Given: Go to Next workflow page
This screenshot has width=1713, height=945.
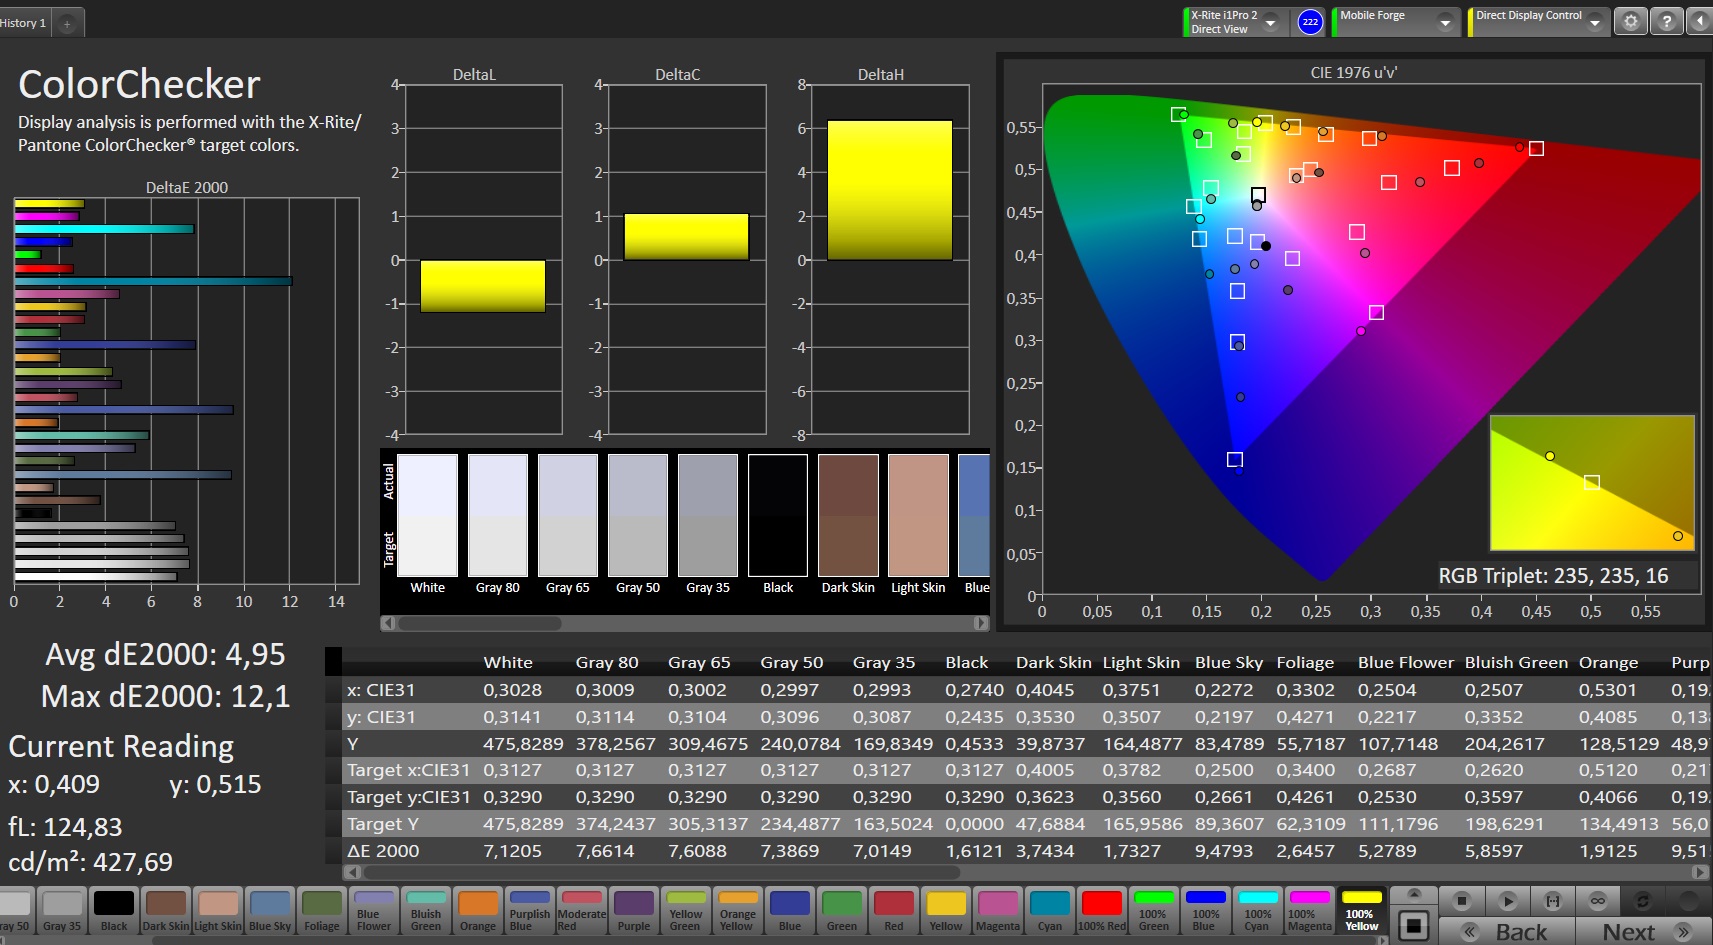Looking at the screenshot, I should (x=1643, y=931).
